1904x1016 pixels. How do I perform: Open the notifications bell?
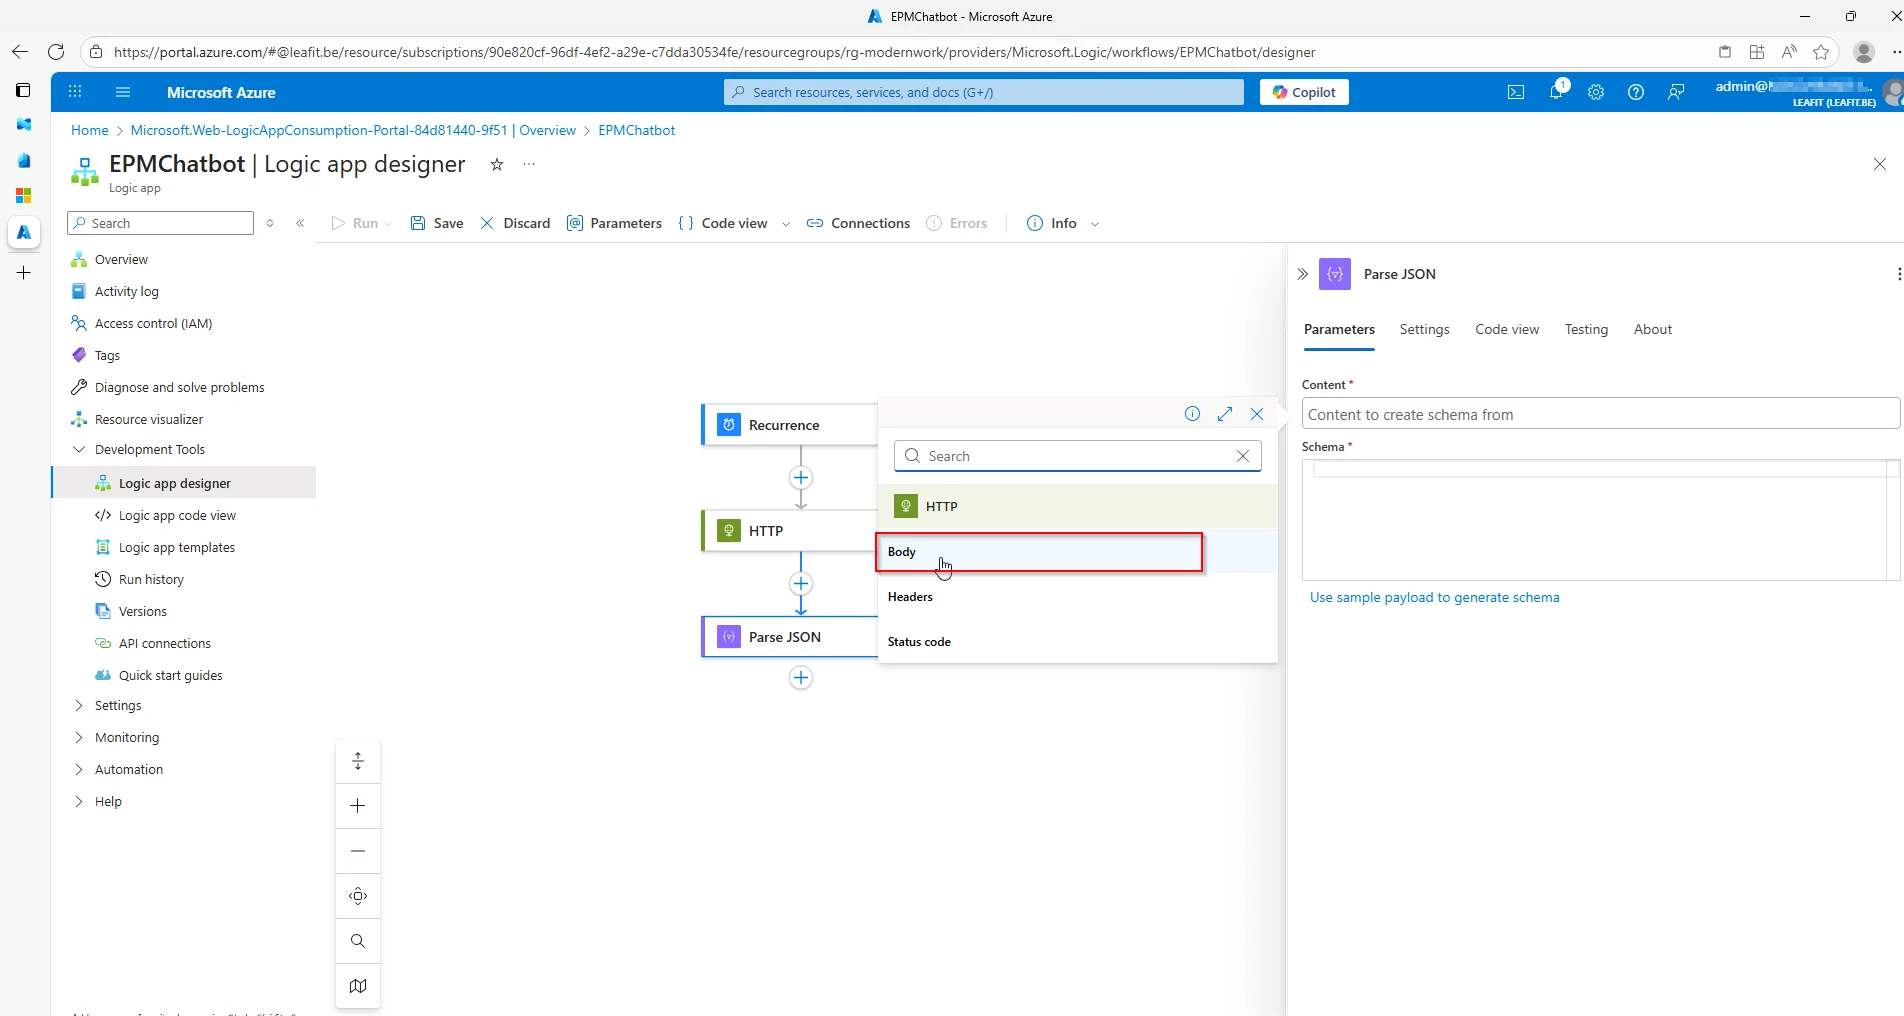coord(1556,92)
